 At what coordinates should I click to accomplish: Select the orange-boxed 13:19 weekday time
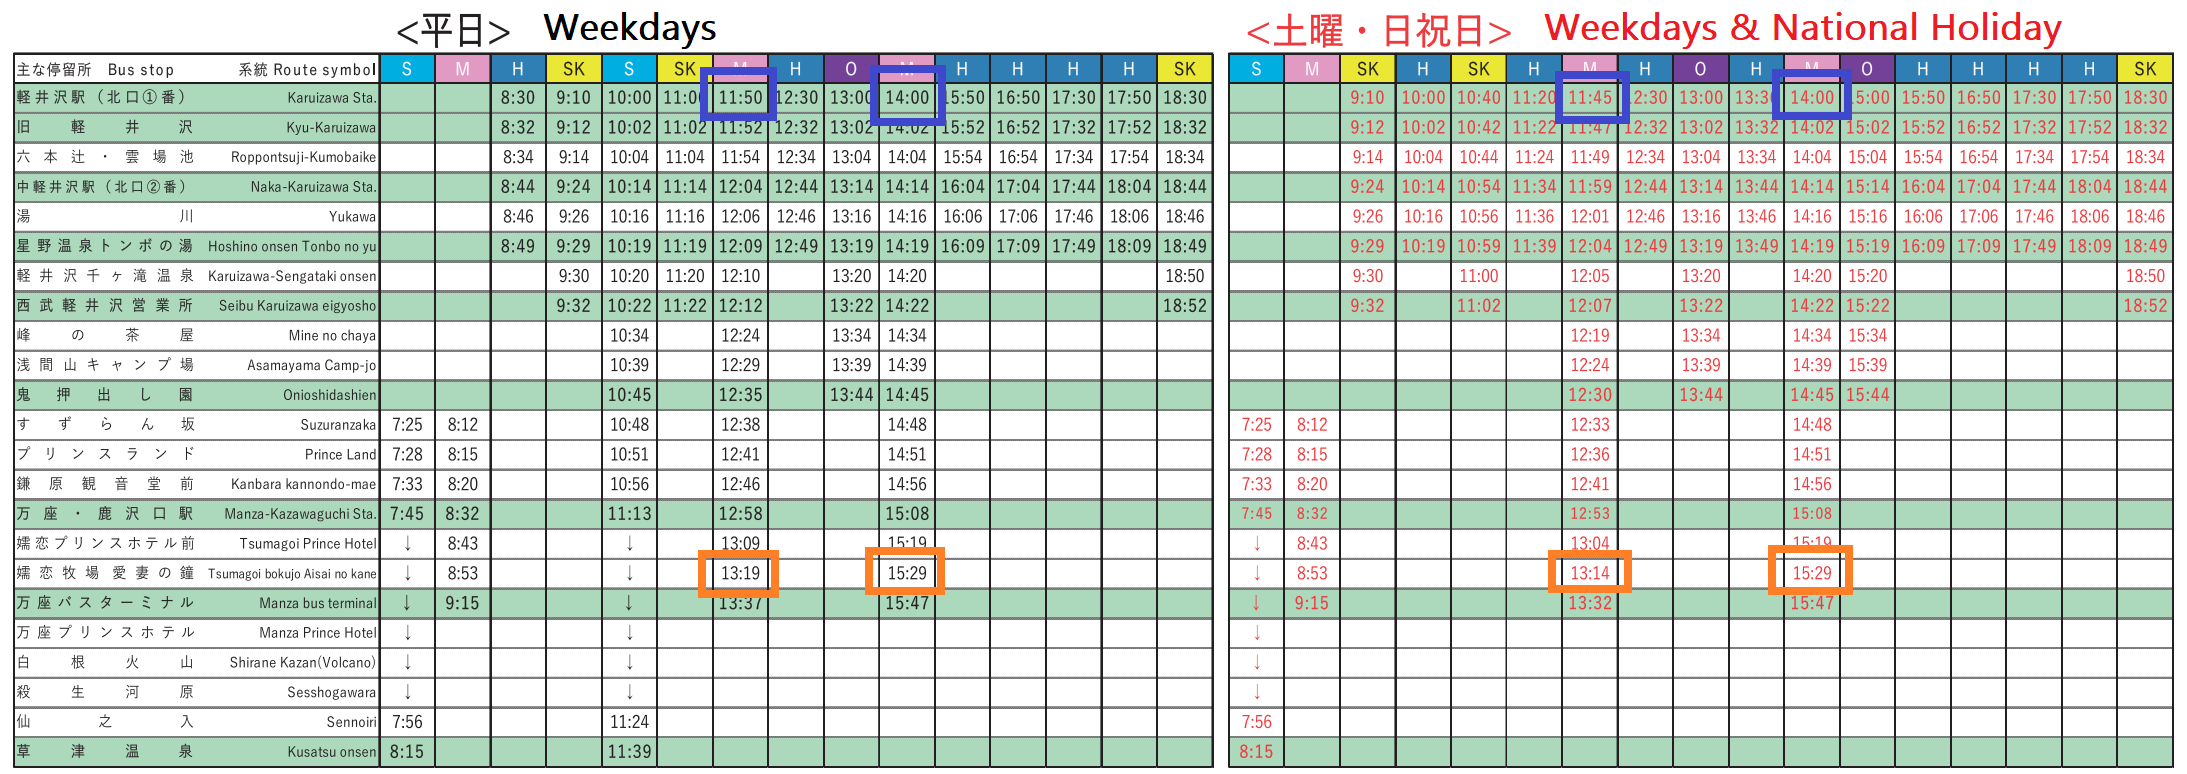(739, 573)
